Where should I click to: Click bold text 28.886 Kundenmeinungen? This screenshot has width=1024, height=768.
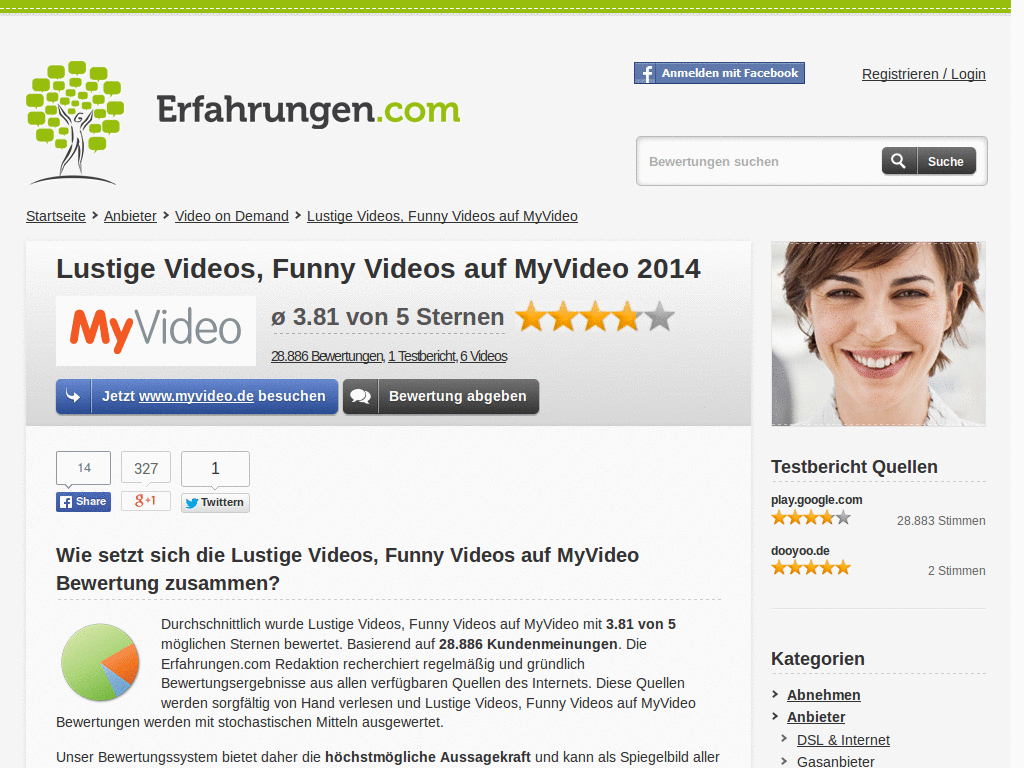[528, 644]
